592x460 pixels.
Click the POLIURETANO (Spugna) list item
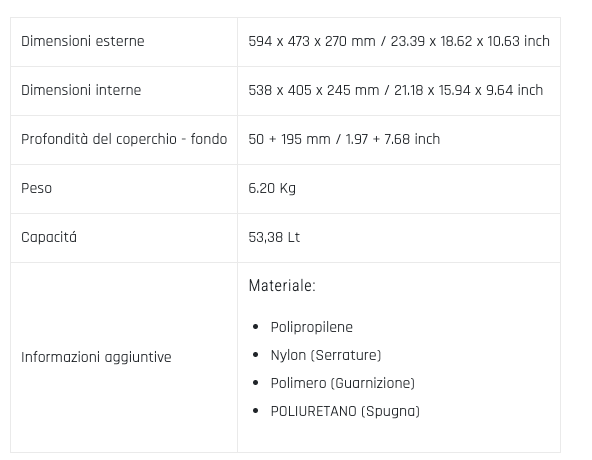pyautogui.click(x=345, y=411)
